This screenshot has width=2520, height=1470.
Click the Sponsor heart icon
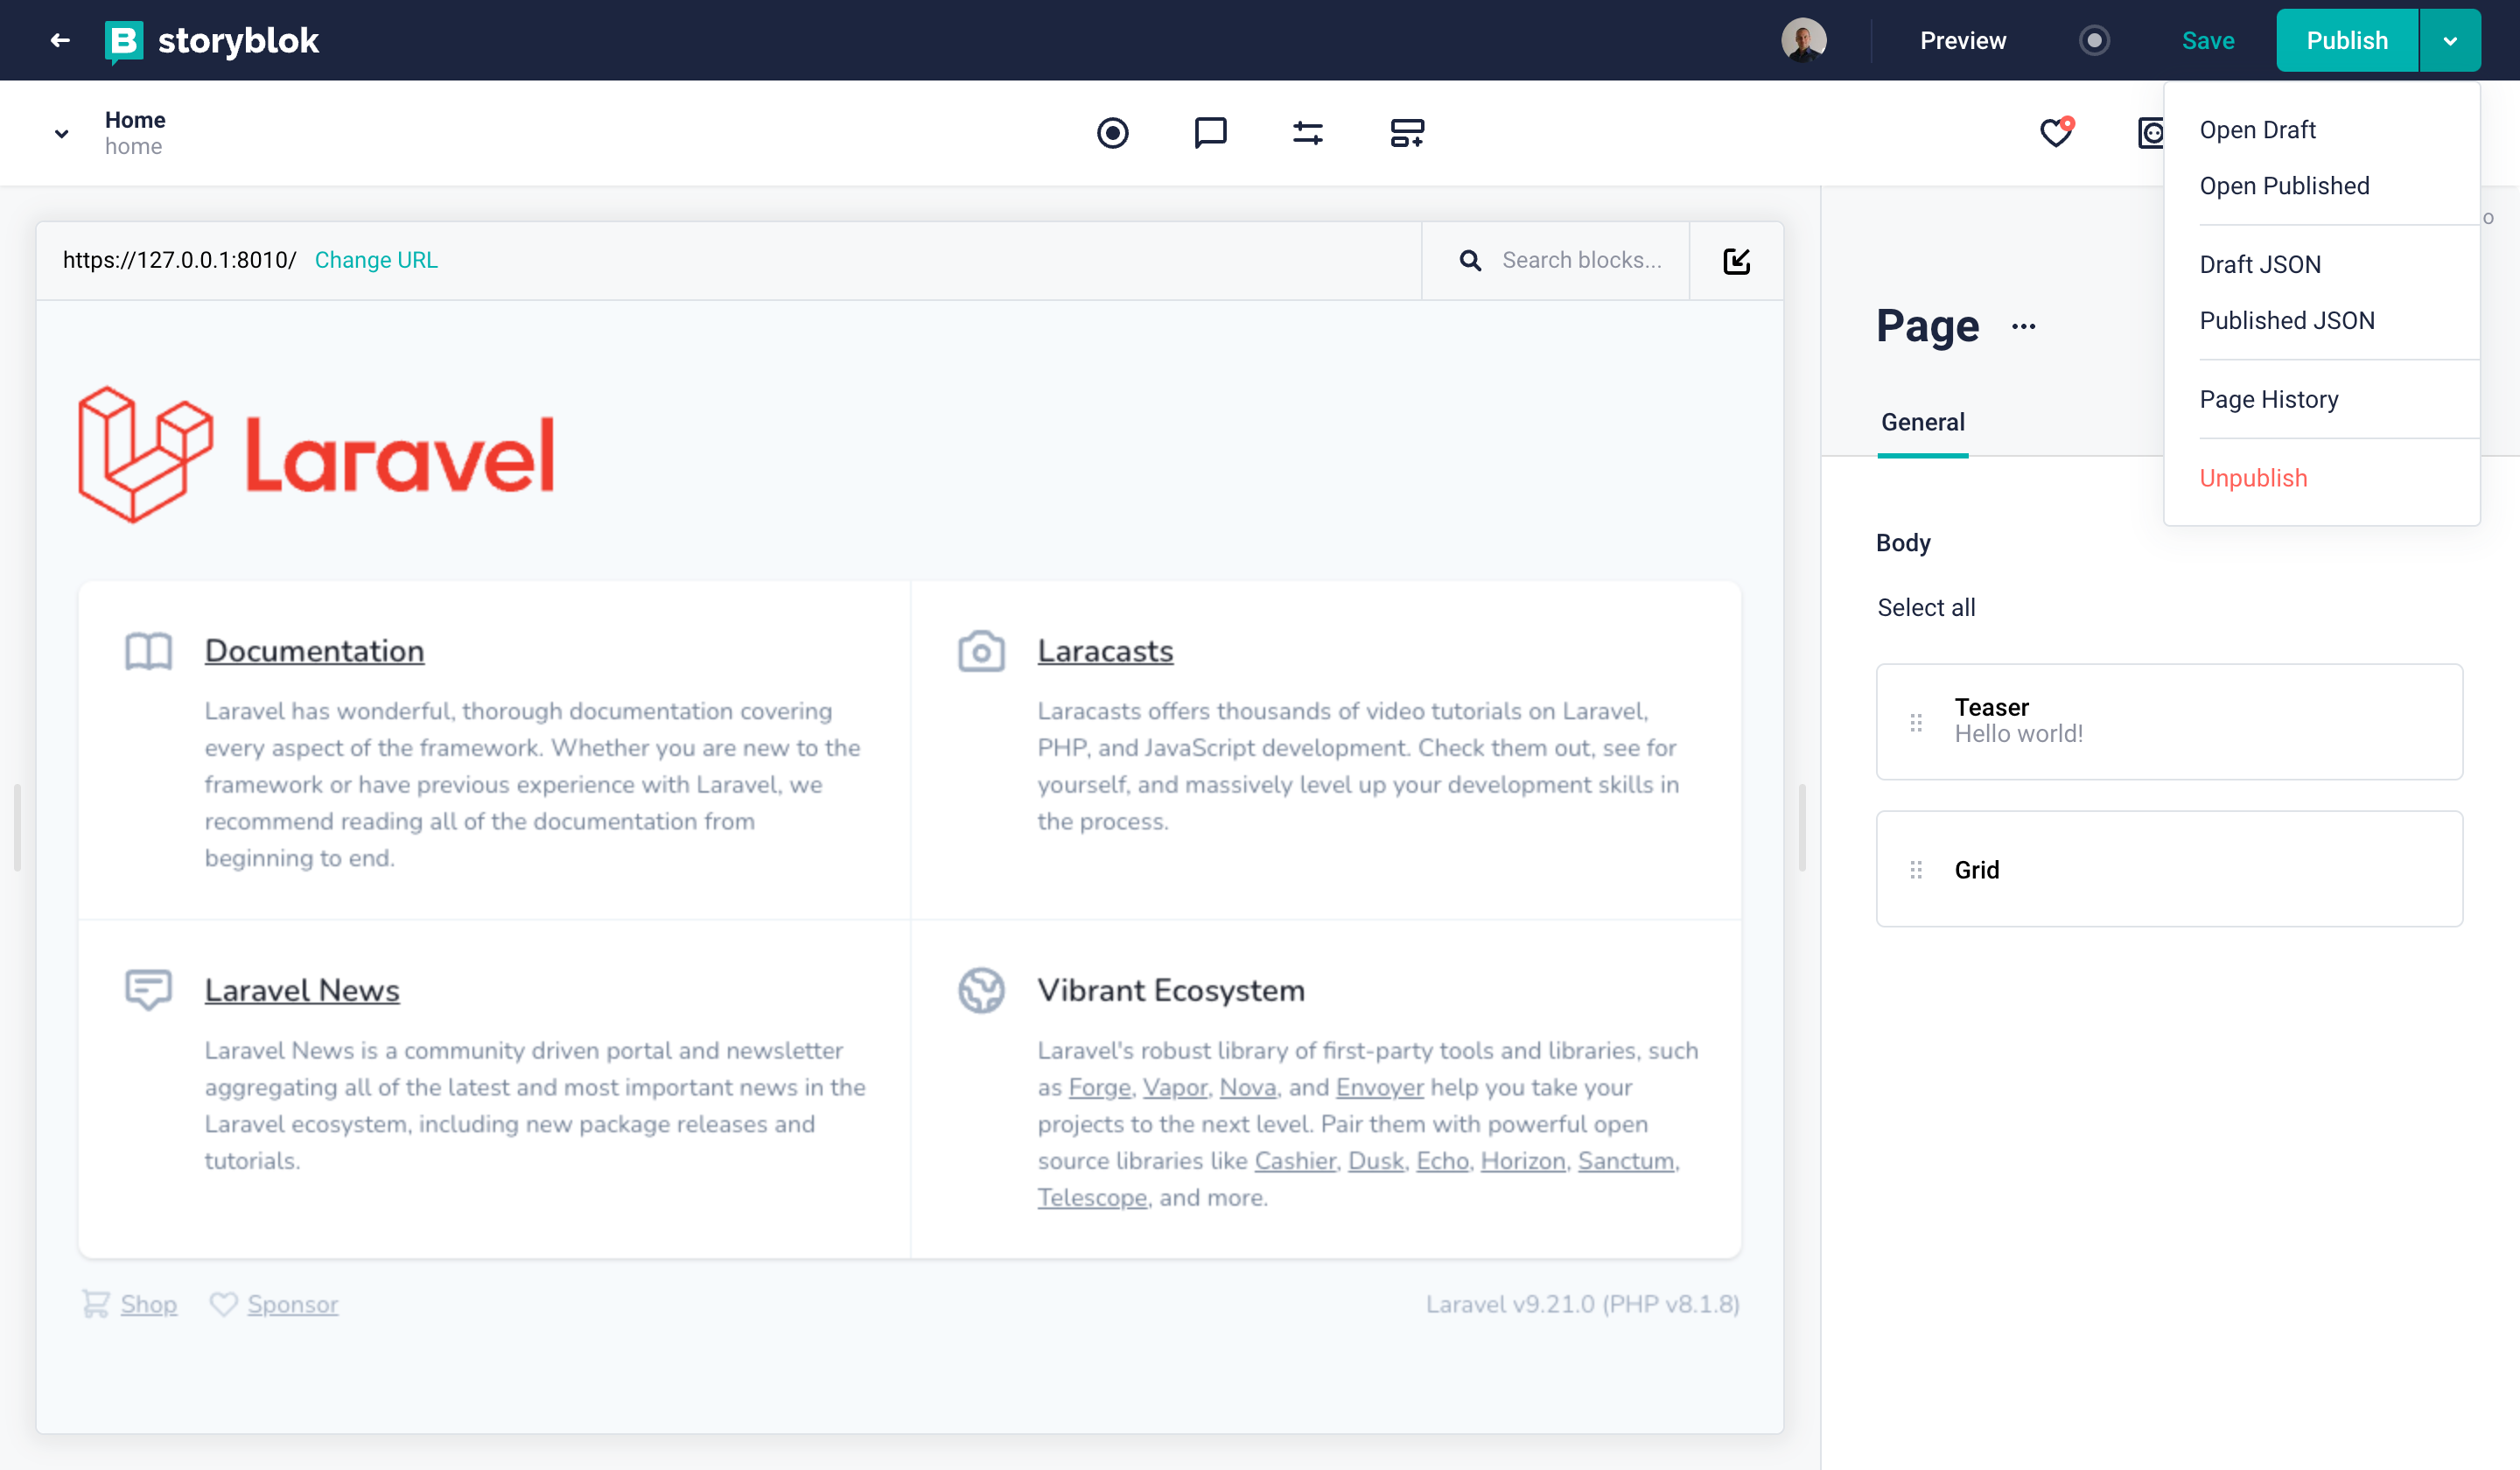[223, 1304]
